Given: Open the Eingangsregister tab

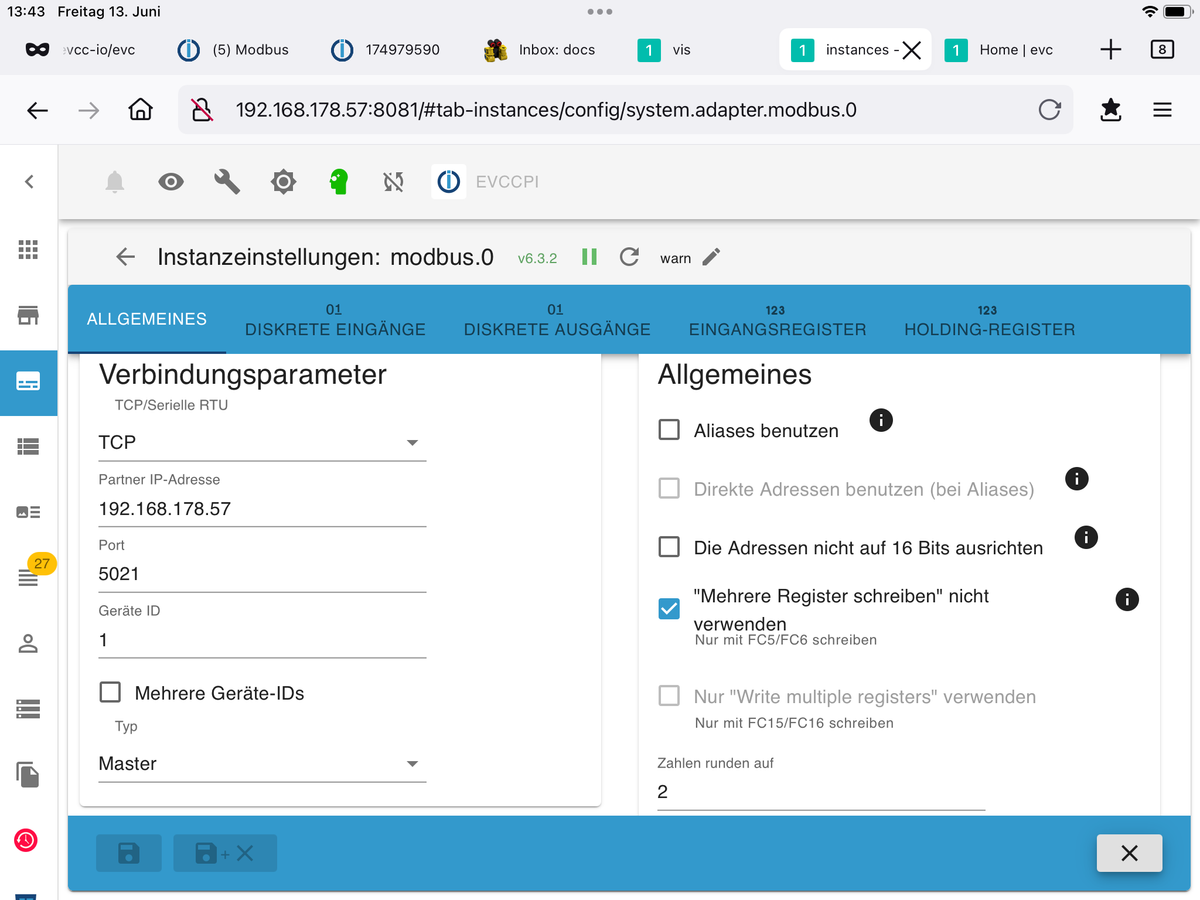Looking at the screenshot, I should pos(777,321).
